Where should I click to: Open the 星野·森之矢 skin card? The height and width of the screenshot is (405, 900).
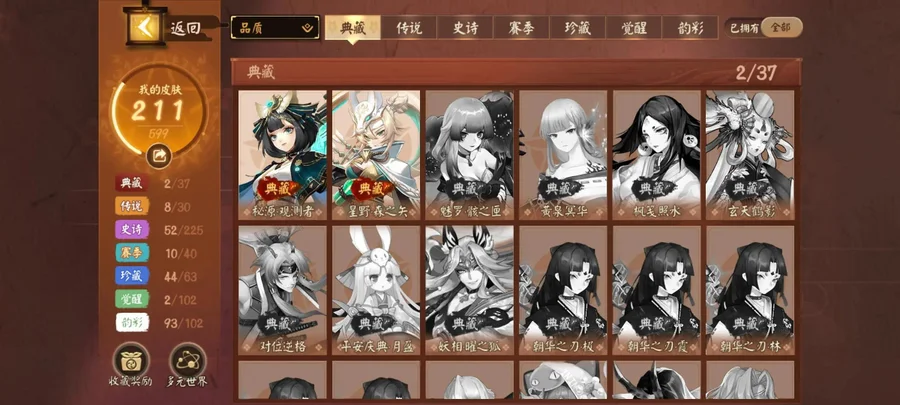376,155
